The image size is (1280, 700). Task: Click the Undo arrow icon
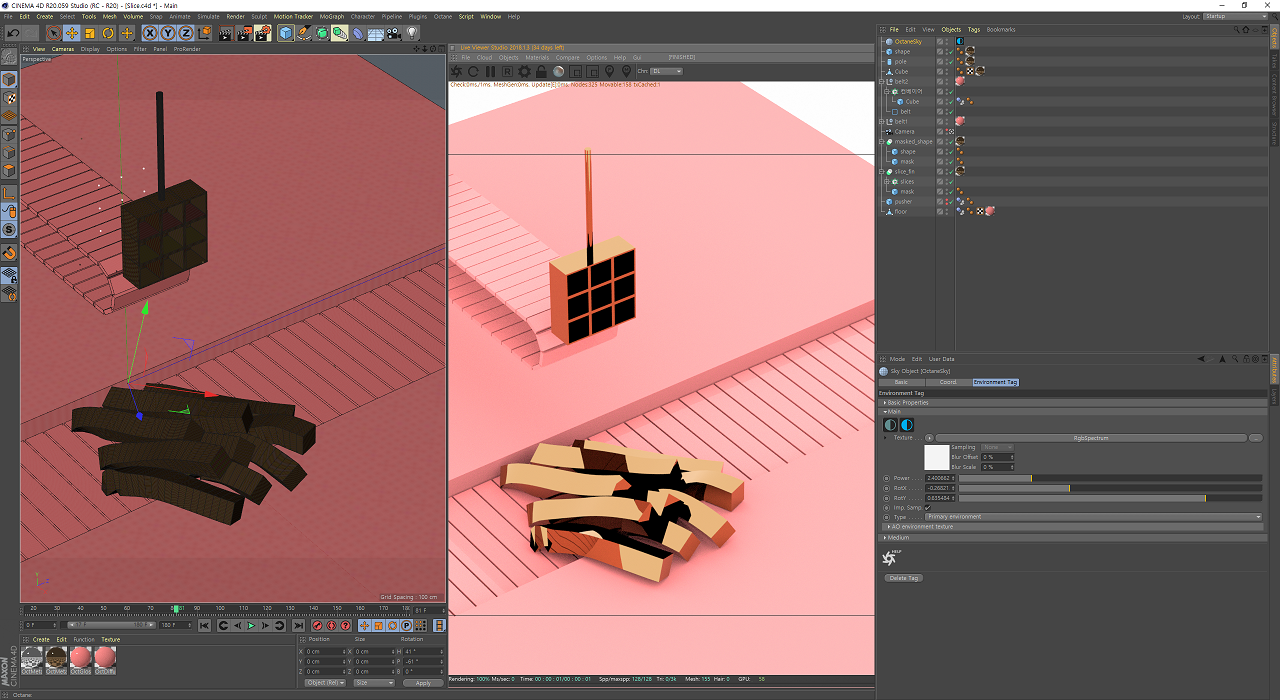13,33
